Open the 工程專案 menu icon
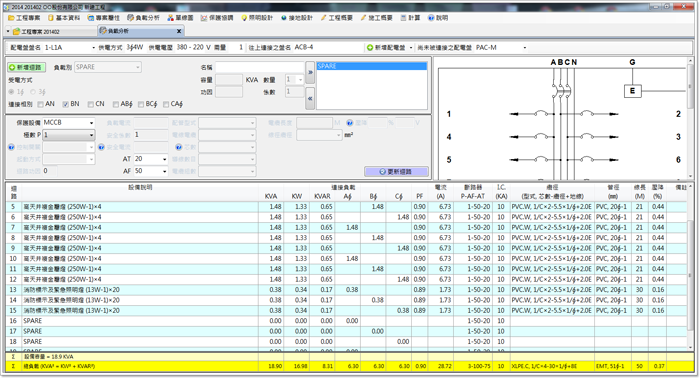 [x=11, y=18]
